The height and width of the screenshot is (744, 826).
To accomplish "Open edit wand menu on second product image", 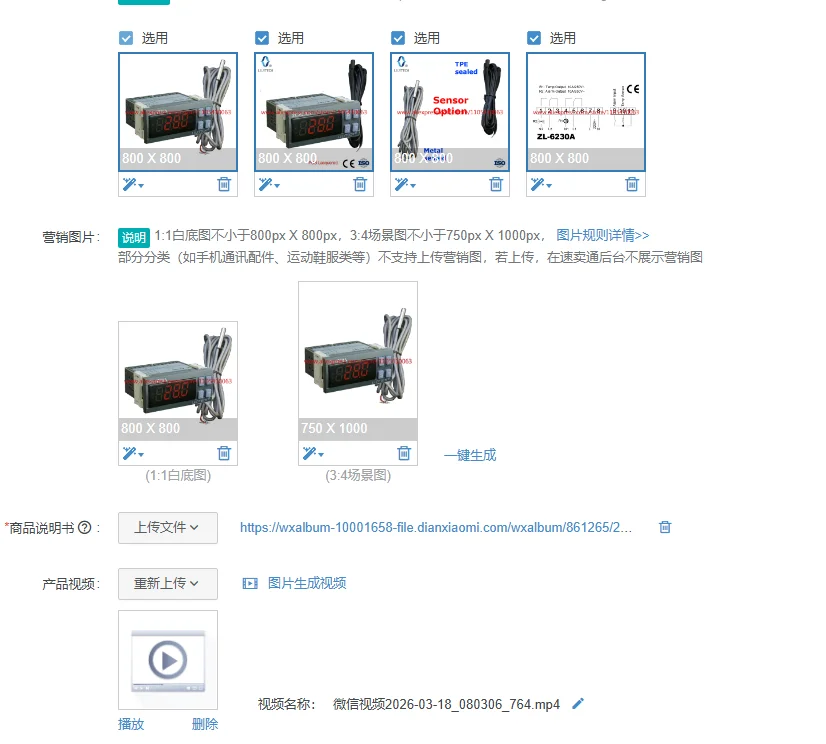I will [269, 184].
